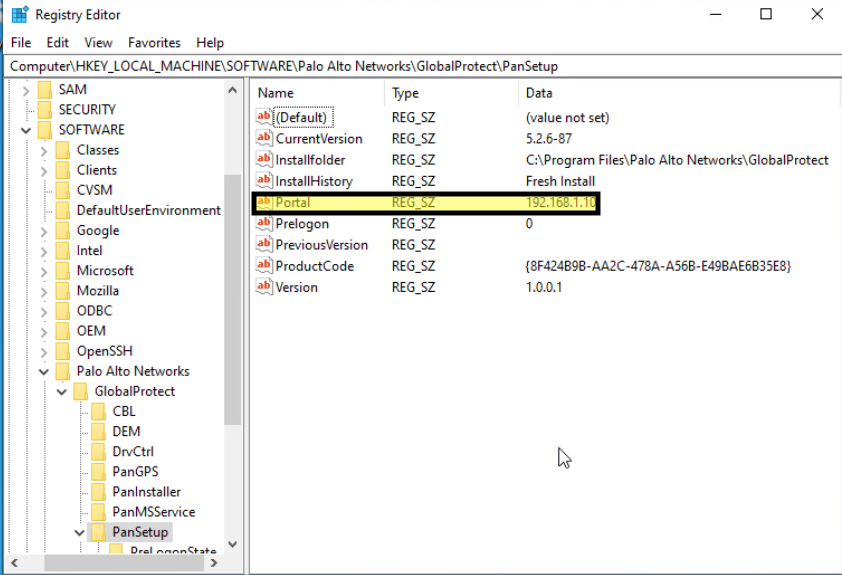Select the Portal value name
Viewport: 842px width, 575px height.
pos(293,202)
